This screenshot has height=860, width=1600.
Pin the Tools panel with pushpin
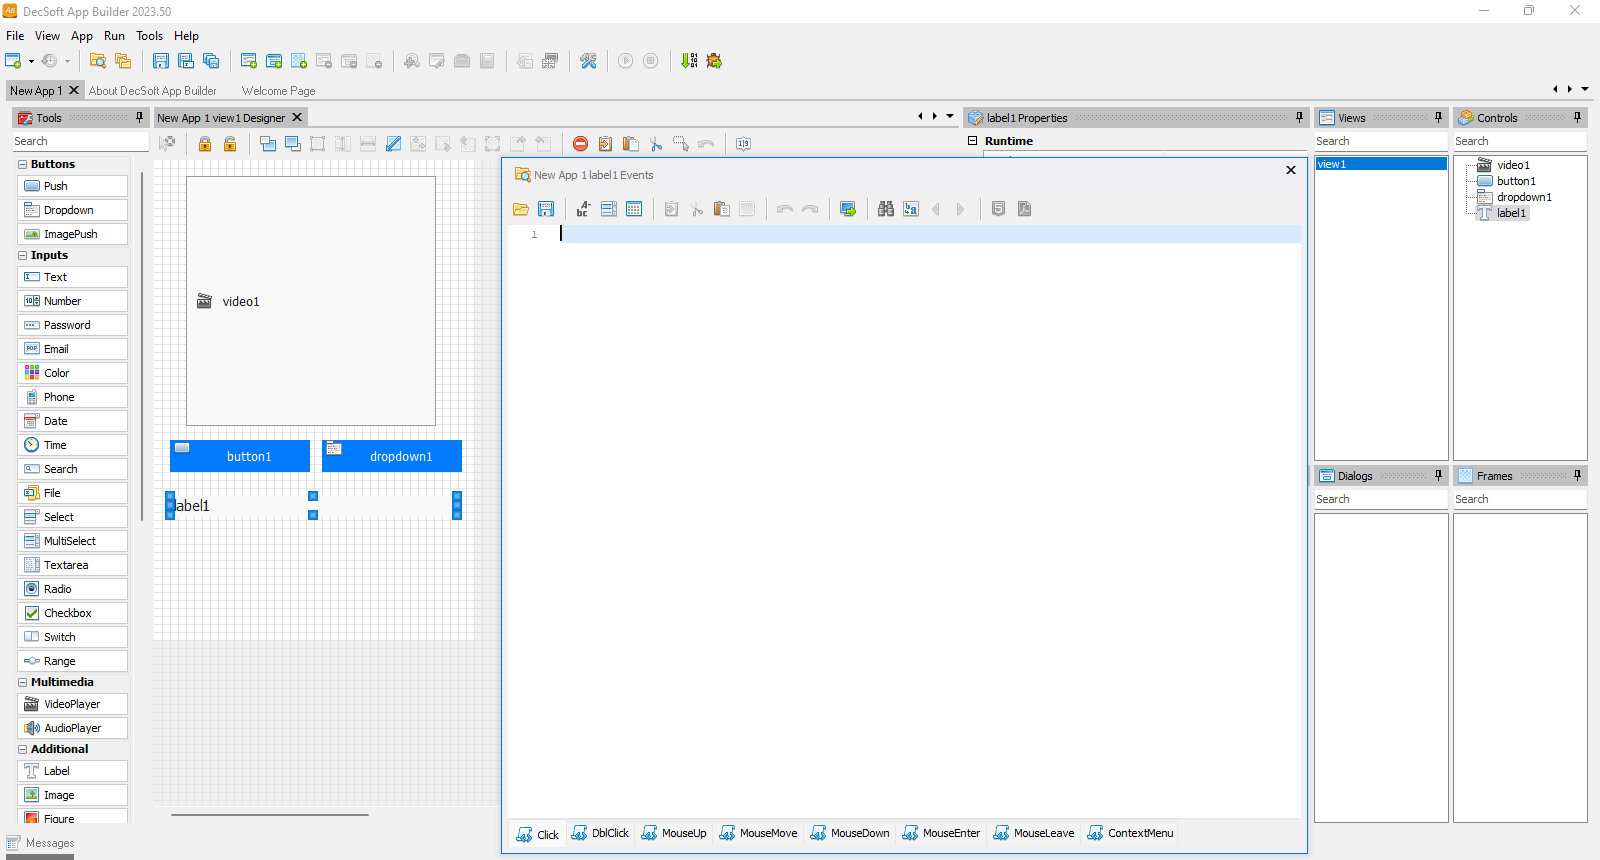pyautogui.click(x=139, y=117)
